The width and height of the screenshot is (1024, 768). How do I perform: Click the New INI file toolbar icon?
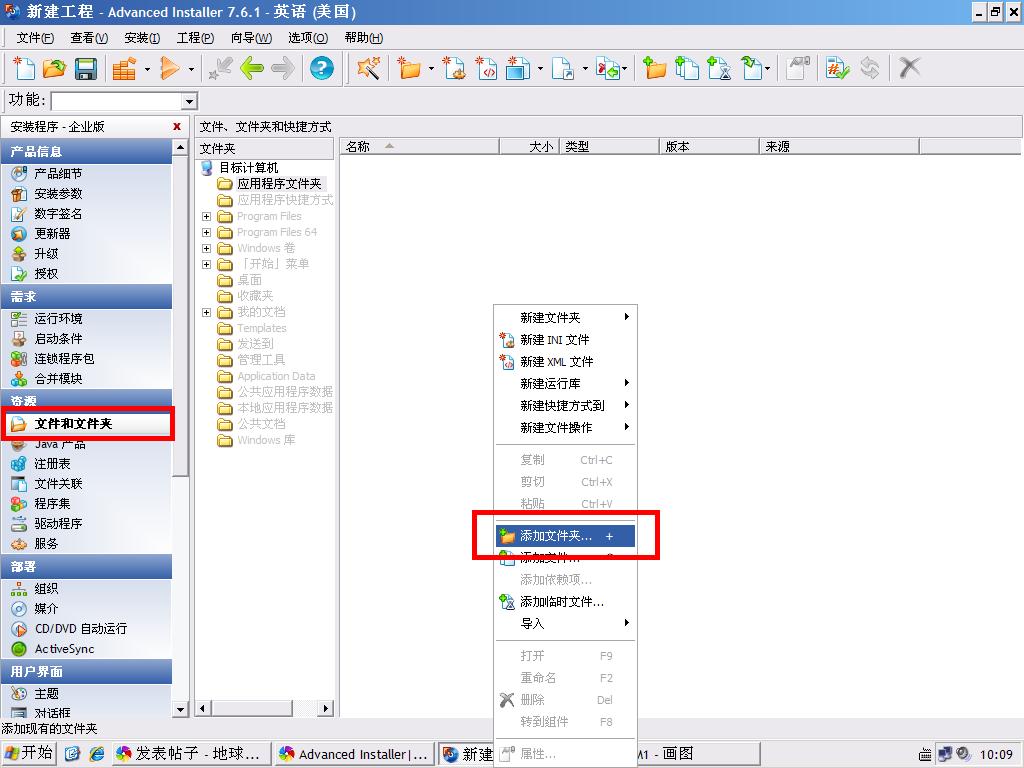click(455, 68)
